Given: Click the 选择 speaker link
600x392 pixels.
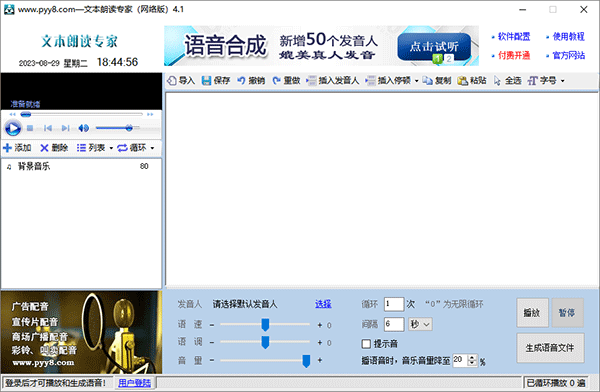Looking at the screenshot, I should pyautogui.click(x=323, y=304).
